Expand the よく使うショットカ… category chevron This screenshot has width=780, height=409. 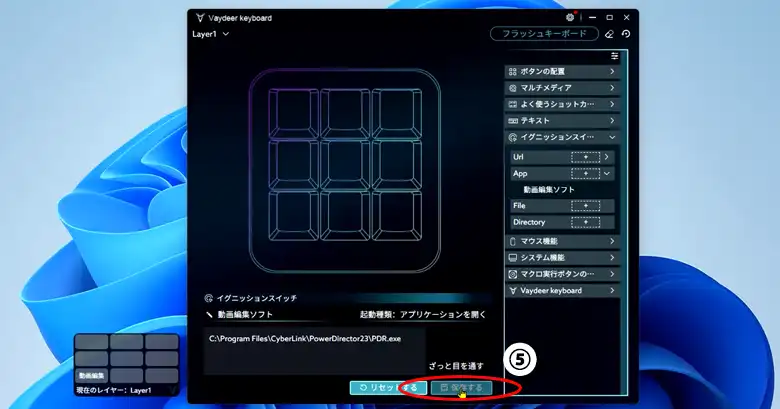(612, 104)
